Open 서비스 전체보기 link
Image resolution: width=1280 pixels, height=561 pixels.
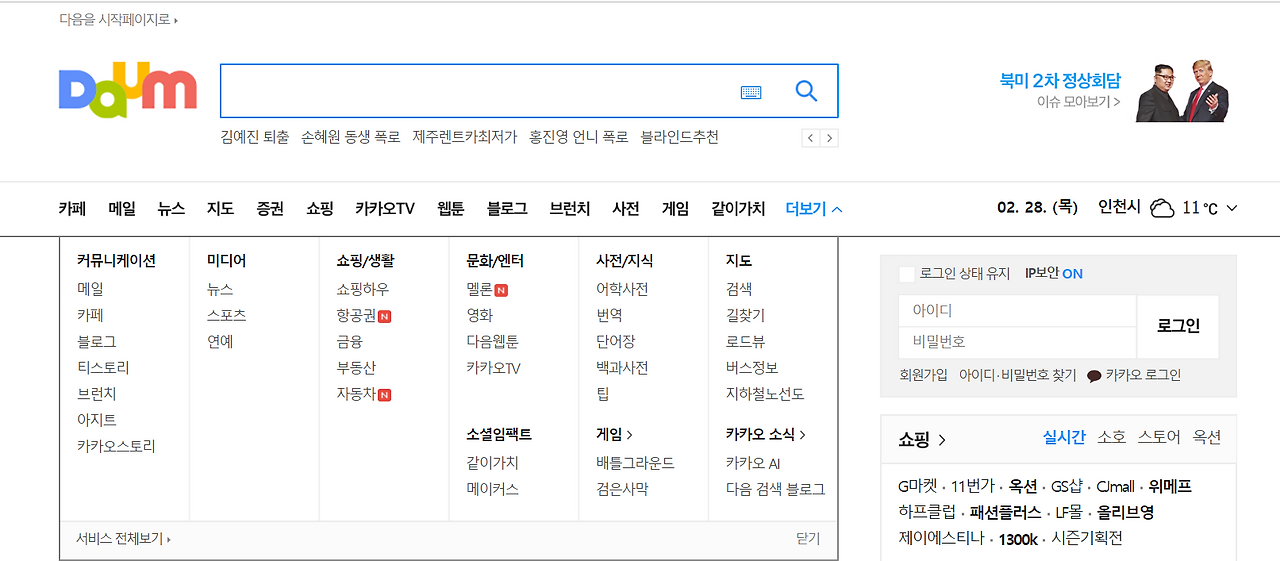[x=123, y=538]
